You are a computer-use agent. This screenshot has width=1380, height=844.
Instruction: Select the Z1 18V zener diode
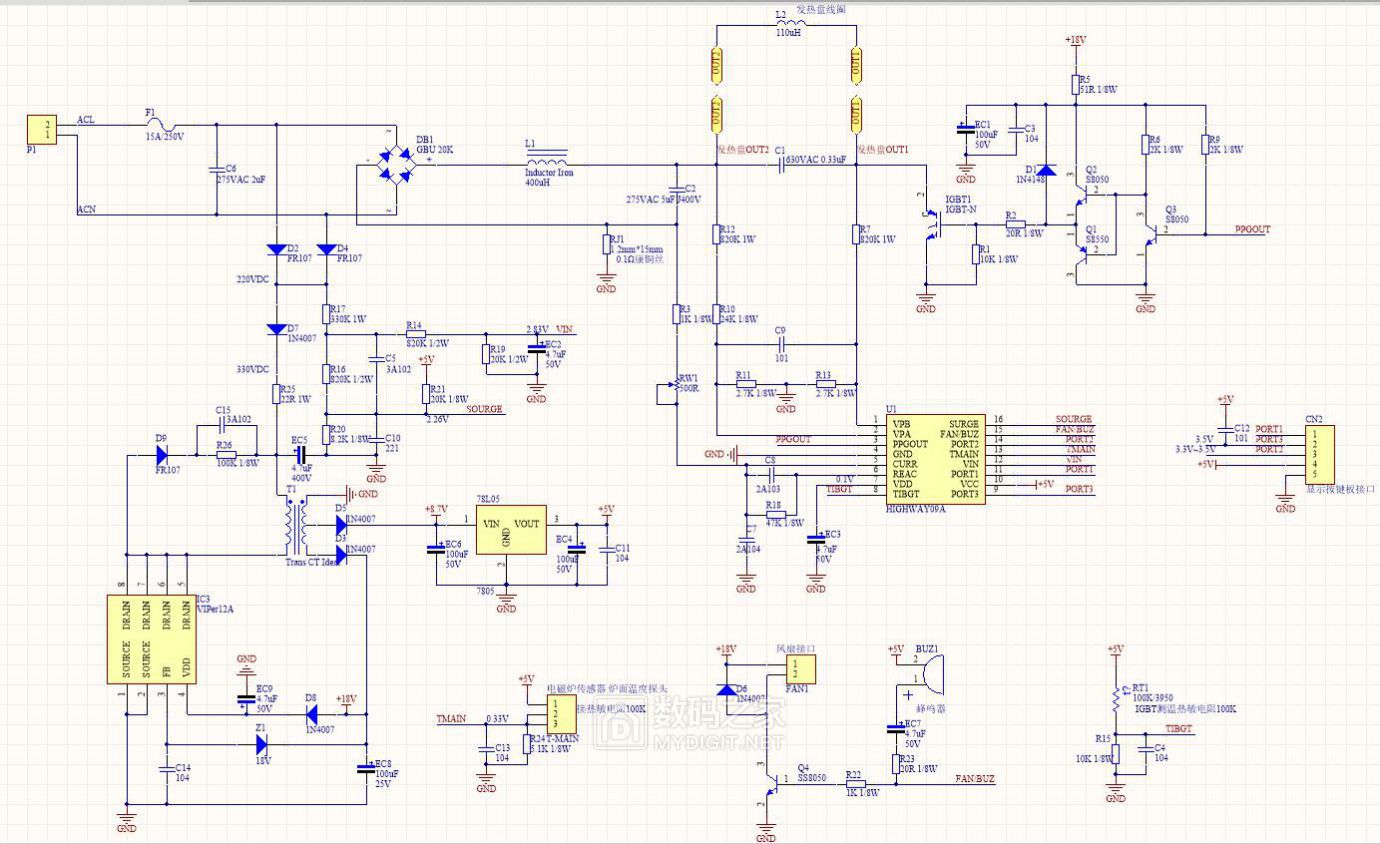tap(260, 744)
